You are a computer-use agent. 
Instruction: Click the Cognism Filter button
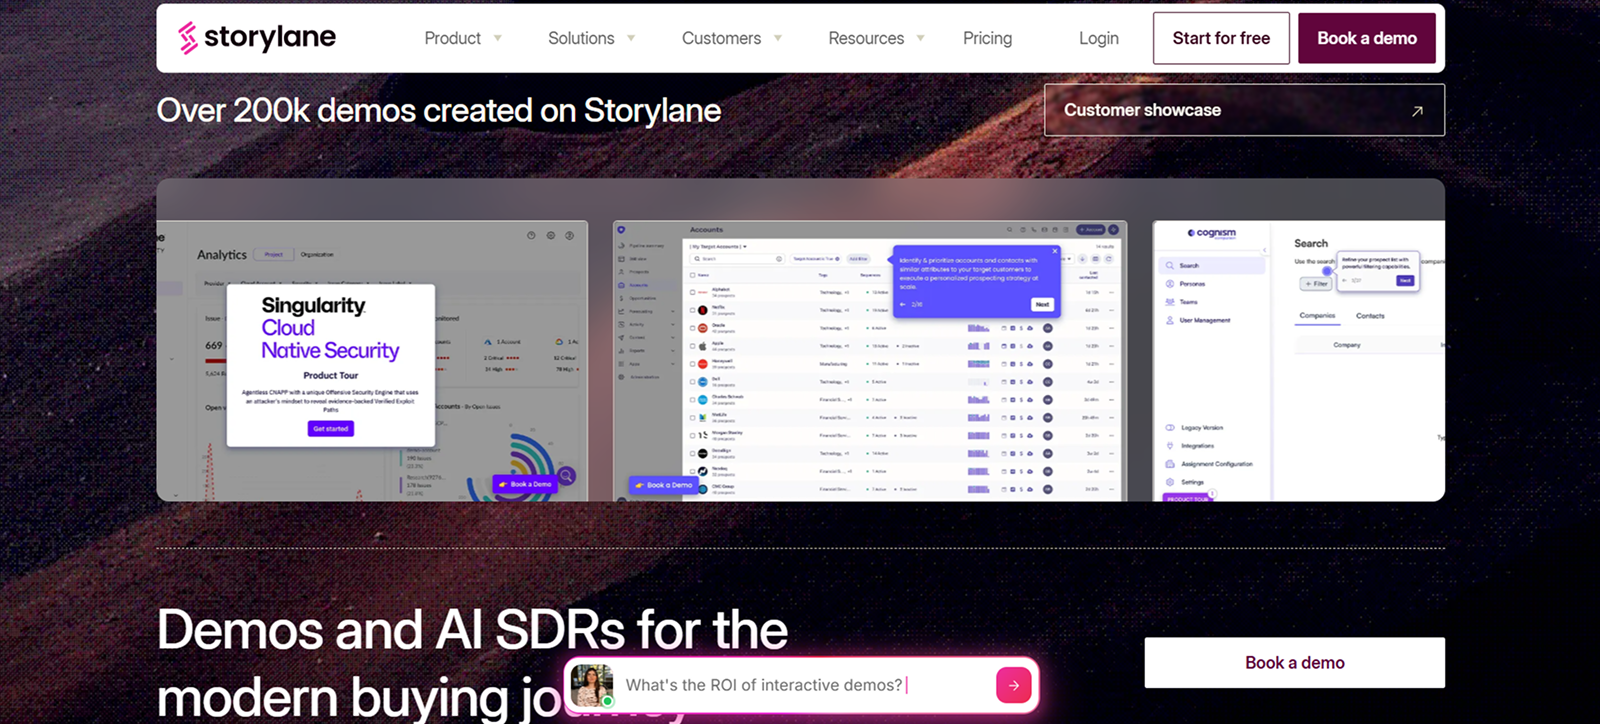tap(1316, 284)
